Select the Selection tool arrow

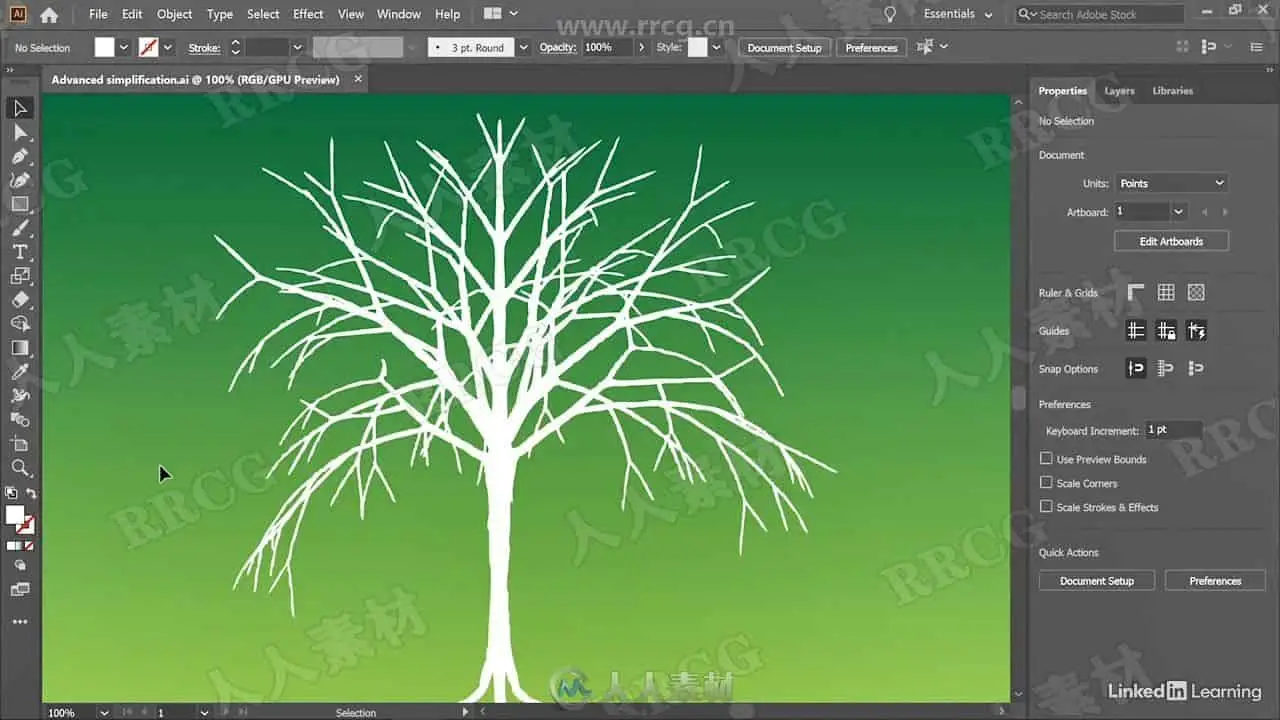20,108
